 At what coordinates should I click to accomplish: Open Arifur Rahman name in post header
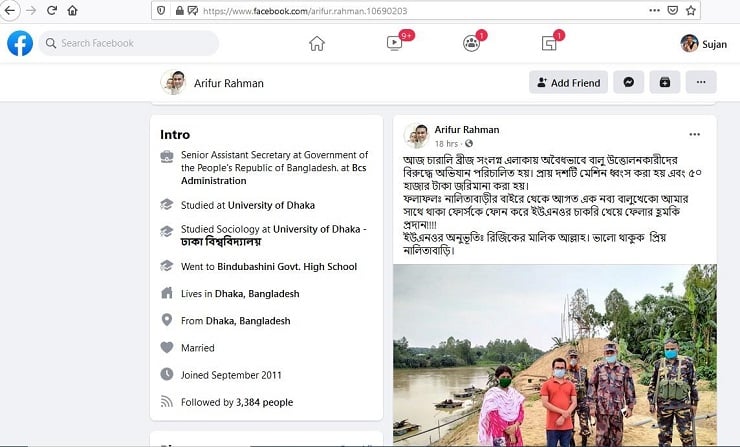467,129
